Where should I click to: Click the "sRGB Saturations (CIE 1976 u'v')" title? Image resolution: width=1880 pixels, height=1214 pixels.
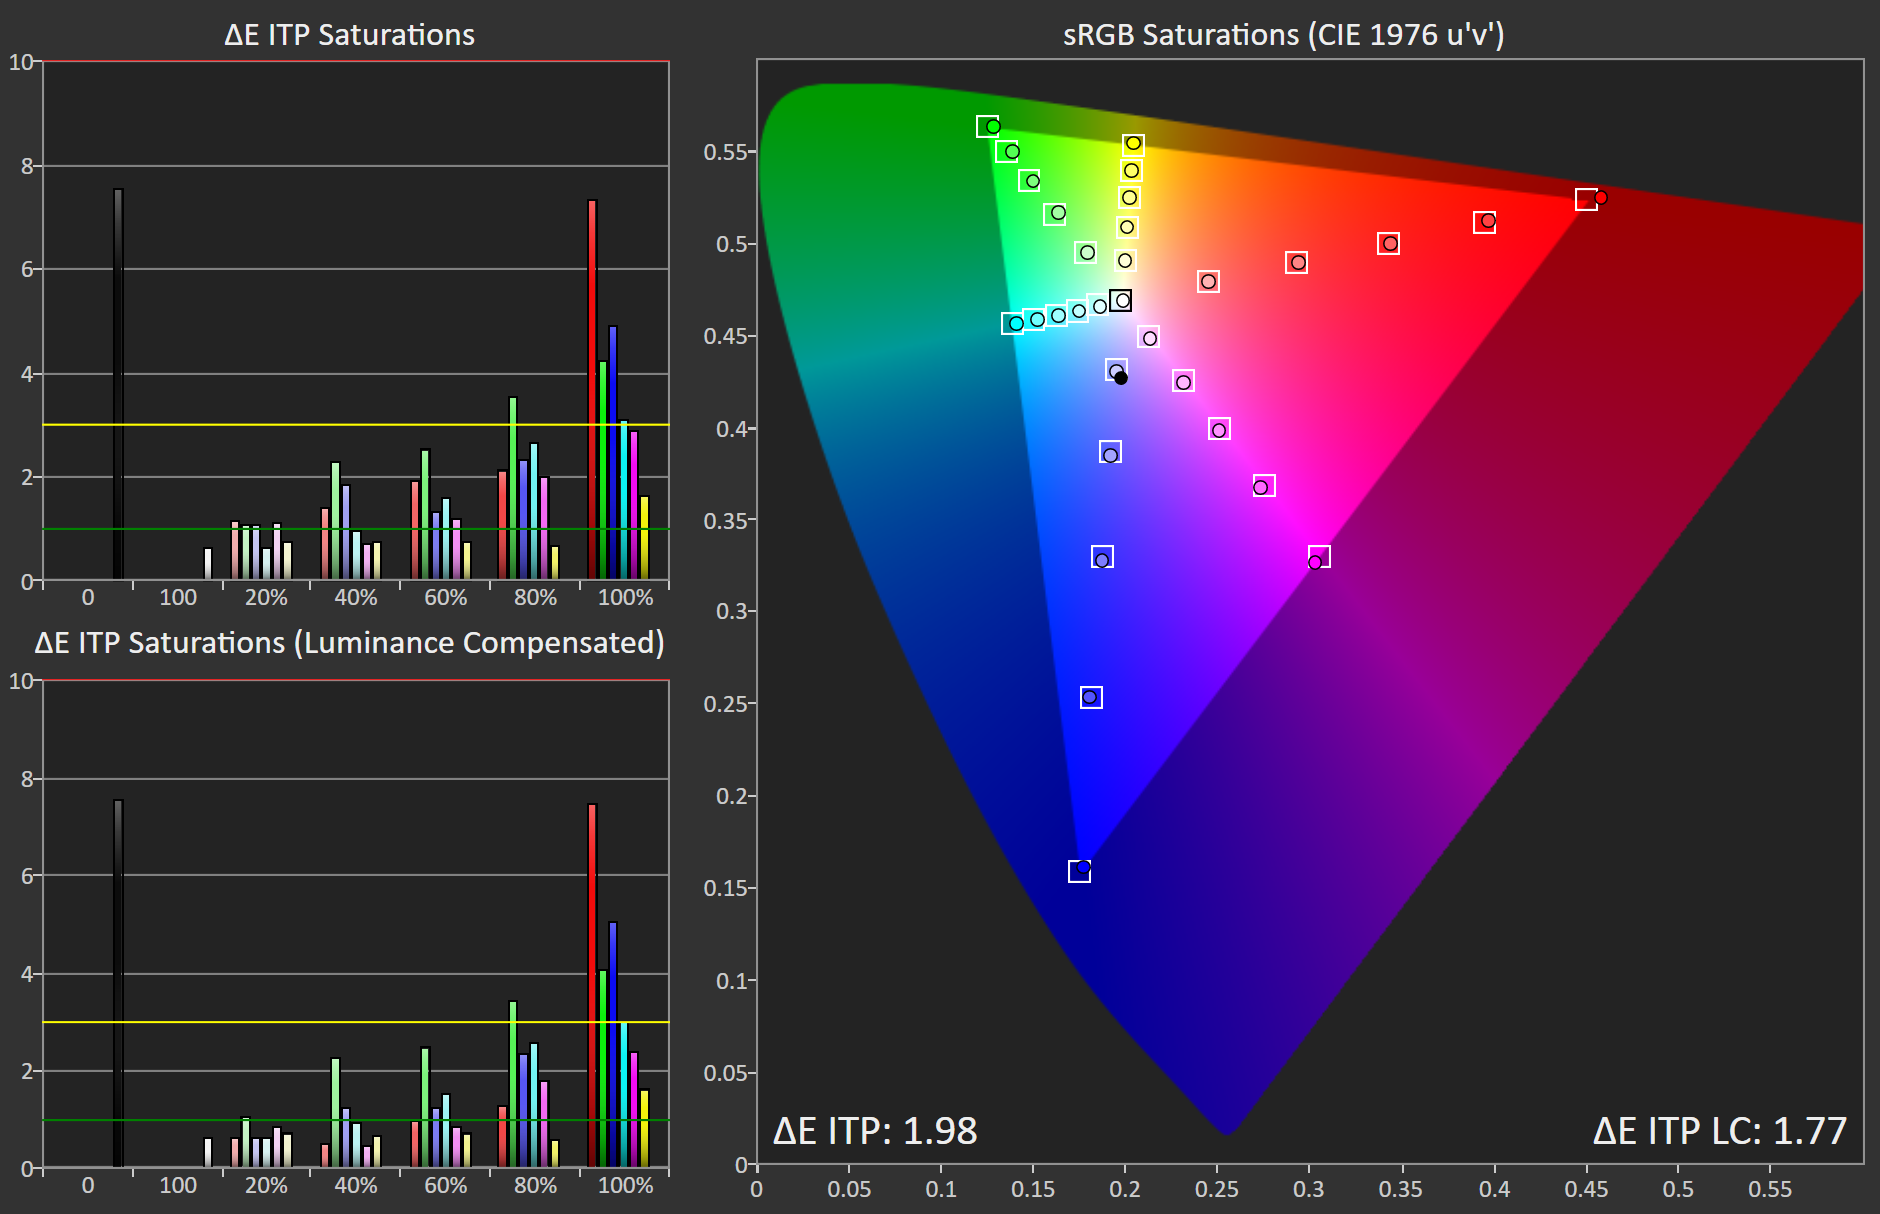click(1283, 35)
